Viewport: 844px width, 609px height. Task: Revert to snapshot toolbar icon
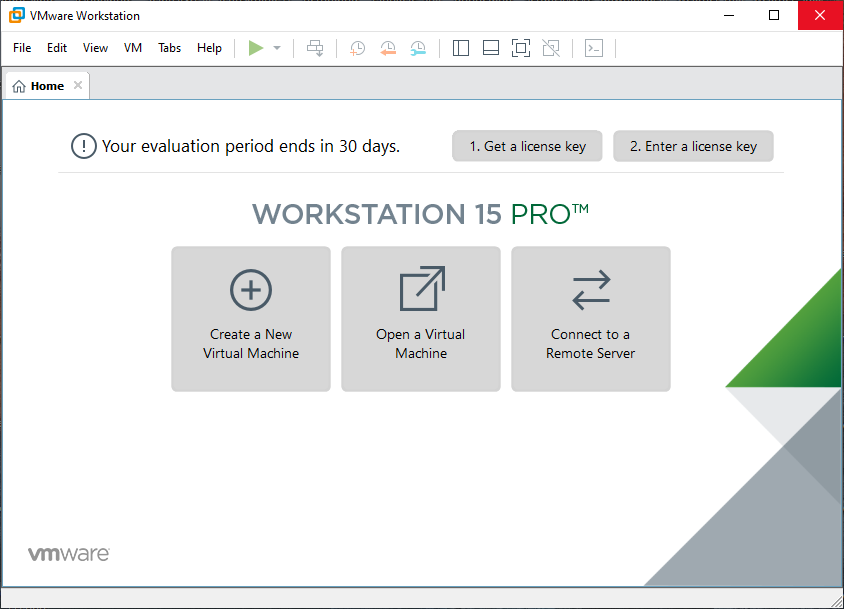(x=388, y=48)
